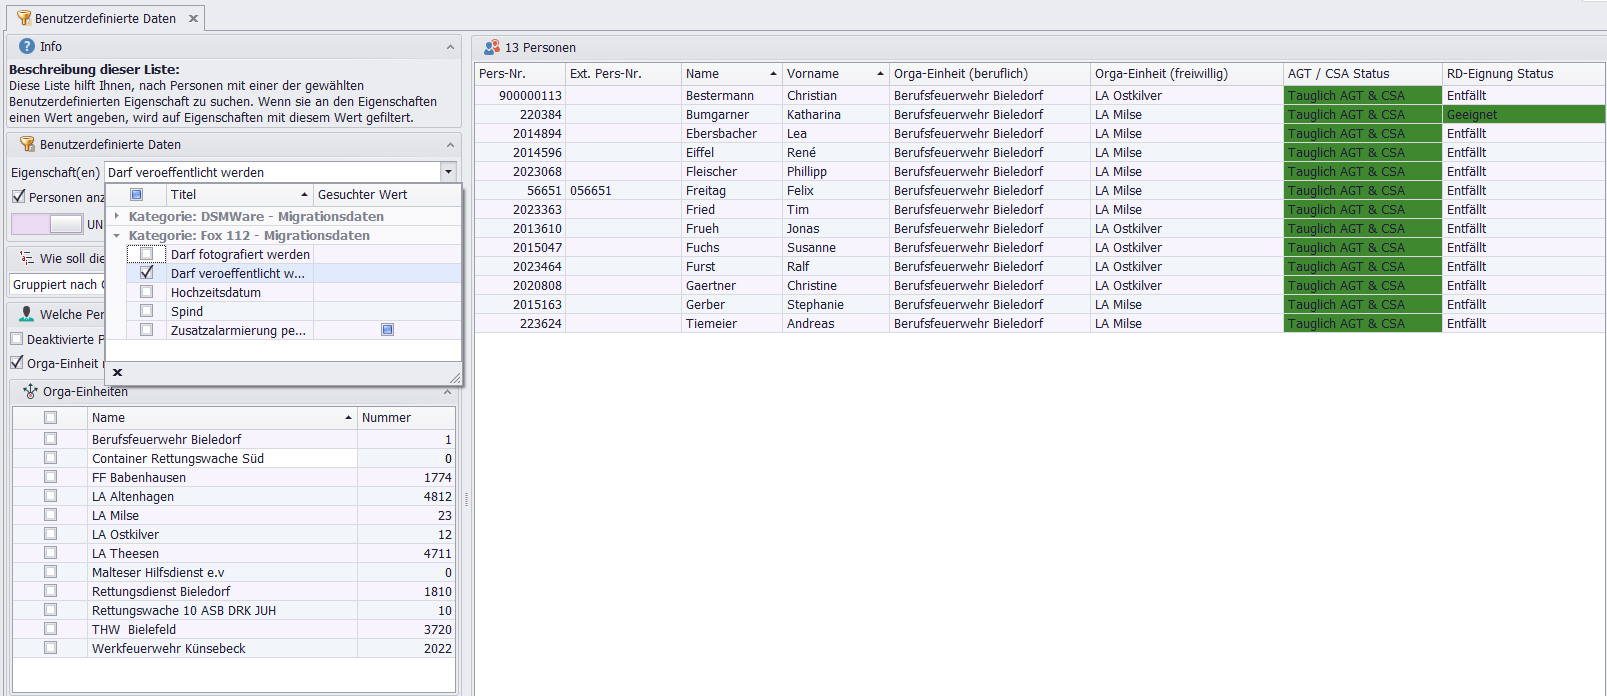
Task: Click the green Geeignet status cell
Action: (x=1523, y=115)
